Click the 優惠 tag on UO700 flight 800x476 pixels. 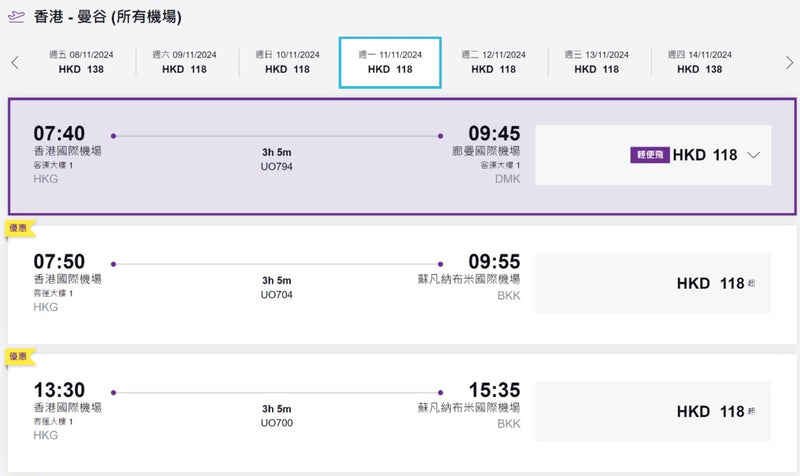point(20,355)
